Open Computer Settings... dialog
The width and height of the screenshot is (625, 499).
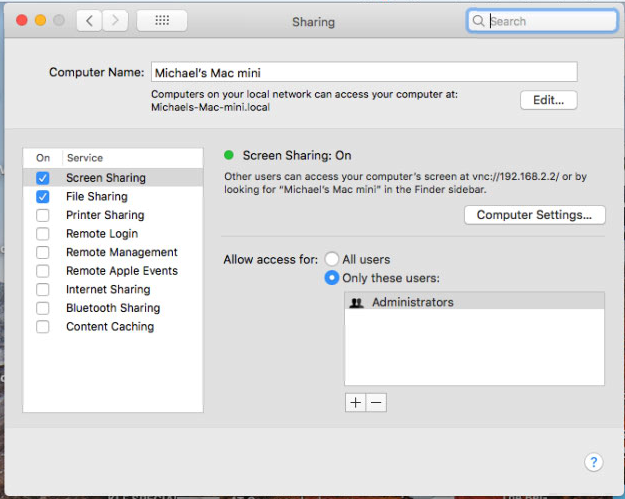(x=535, y=215)
